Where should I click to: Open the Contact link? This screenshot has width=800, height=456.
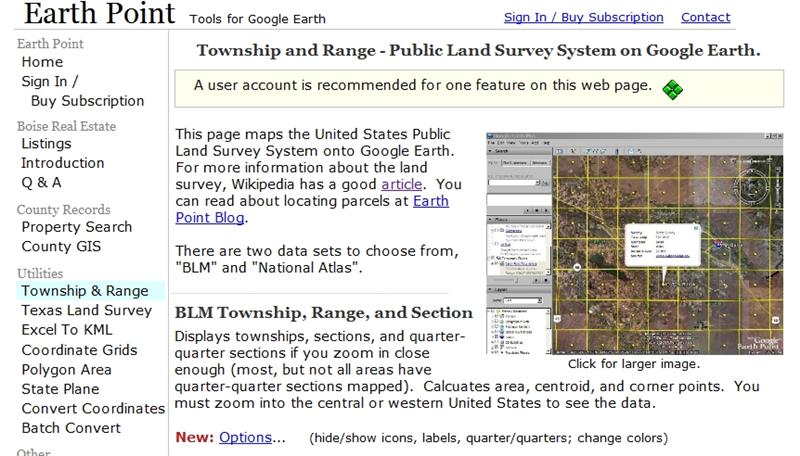[706, 17]
